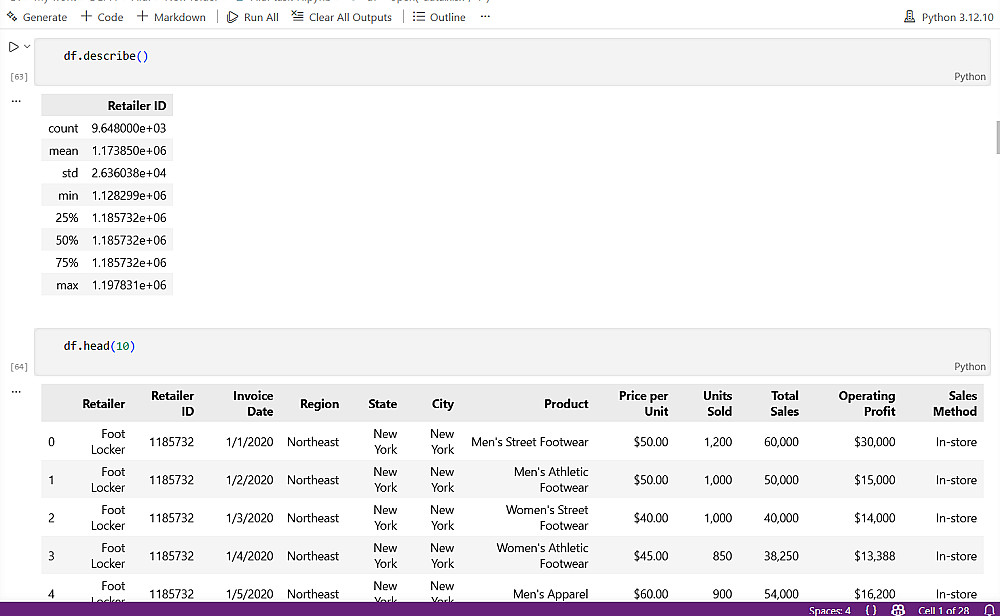Click the Cell 1 of 28 indicator
This screenshot has height=616, width=1000.
[943, 610]
